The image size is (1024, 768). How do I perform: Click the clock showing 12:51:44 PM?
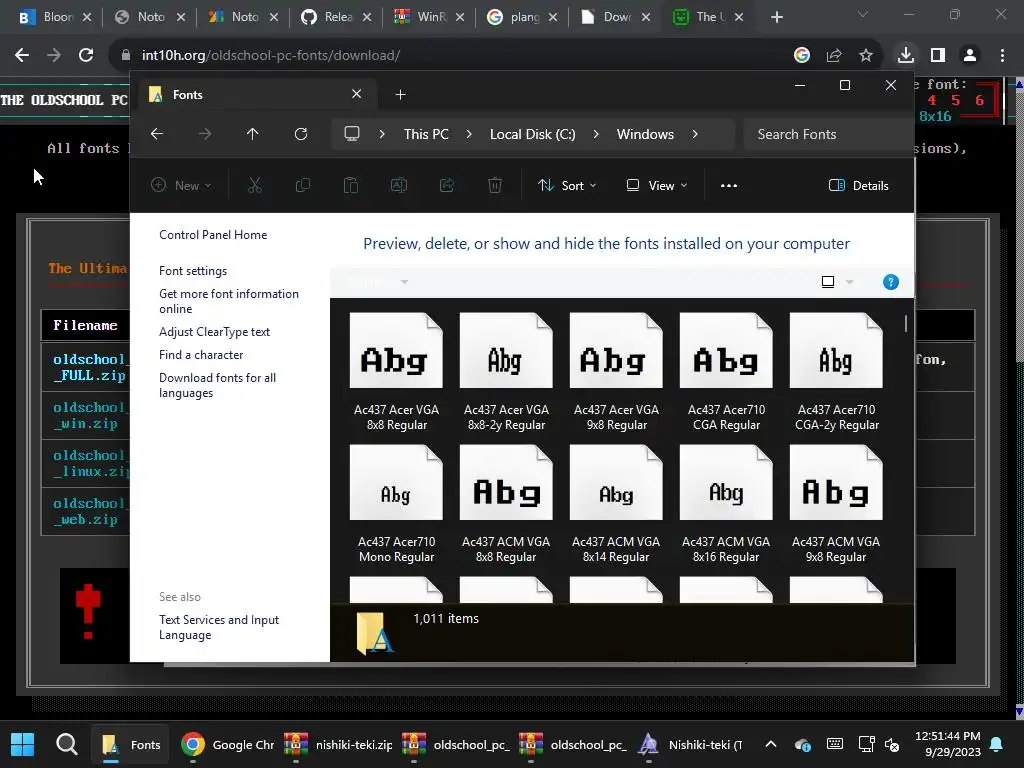(x=948, y=736)
